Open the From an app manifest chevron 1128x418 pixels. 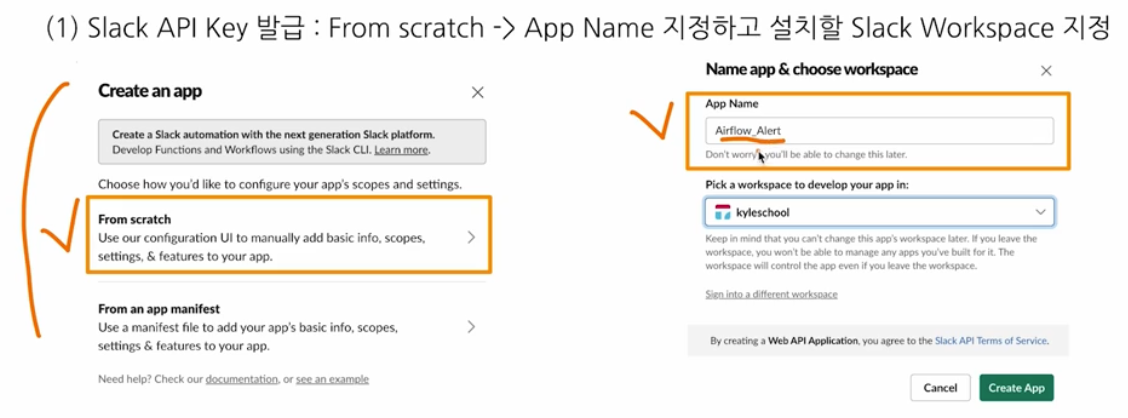471,327
